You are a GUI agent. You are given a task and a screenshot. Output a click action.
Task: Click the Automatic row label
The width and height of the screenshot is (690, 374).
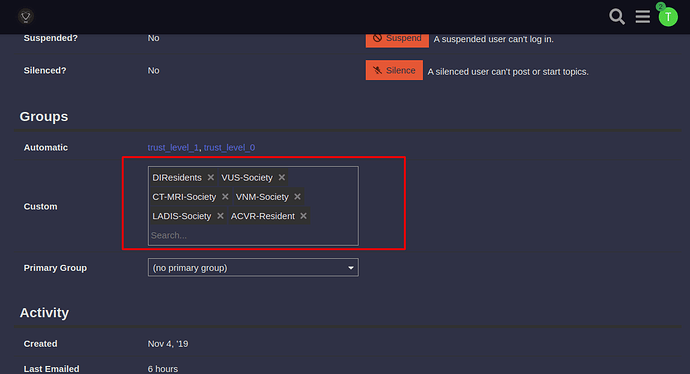pos(46,147)
